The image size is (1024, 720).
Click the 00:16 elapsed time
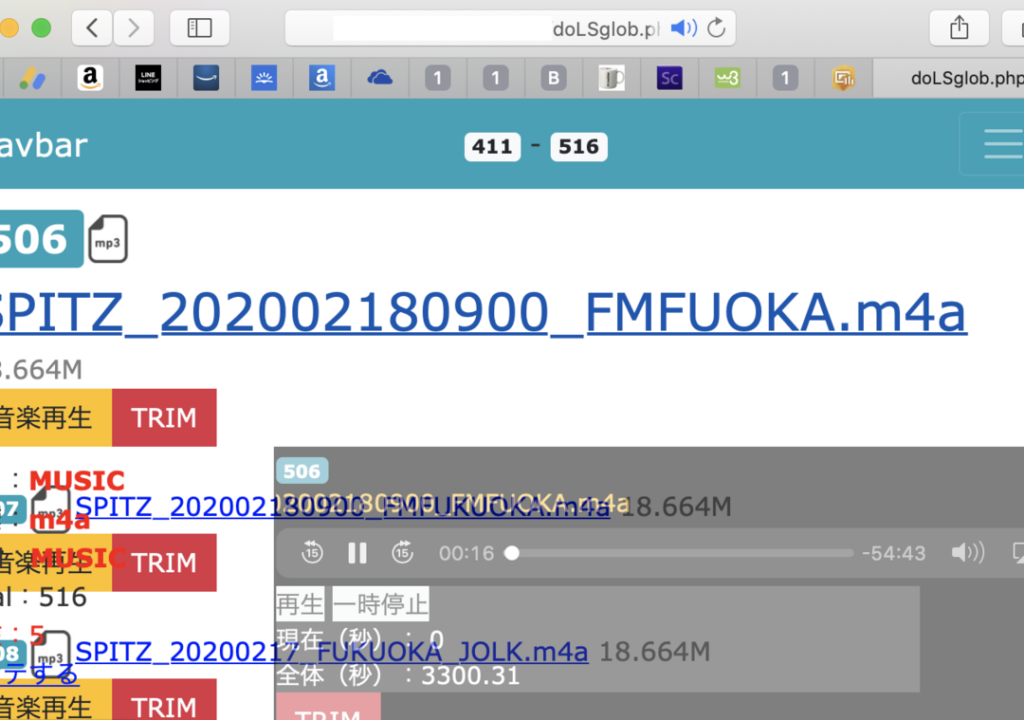point(466,553)
